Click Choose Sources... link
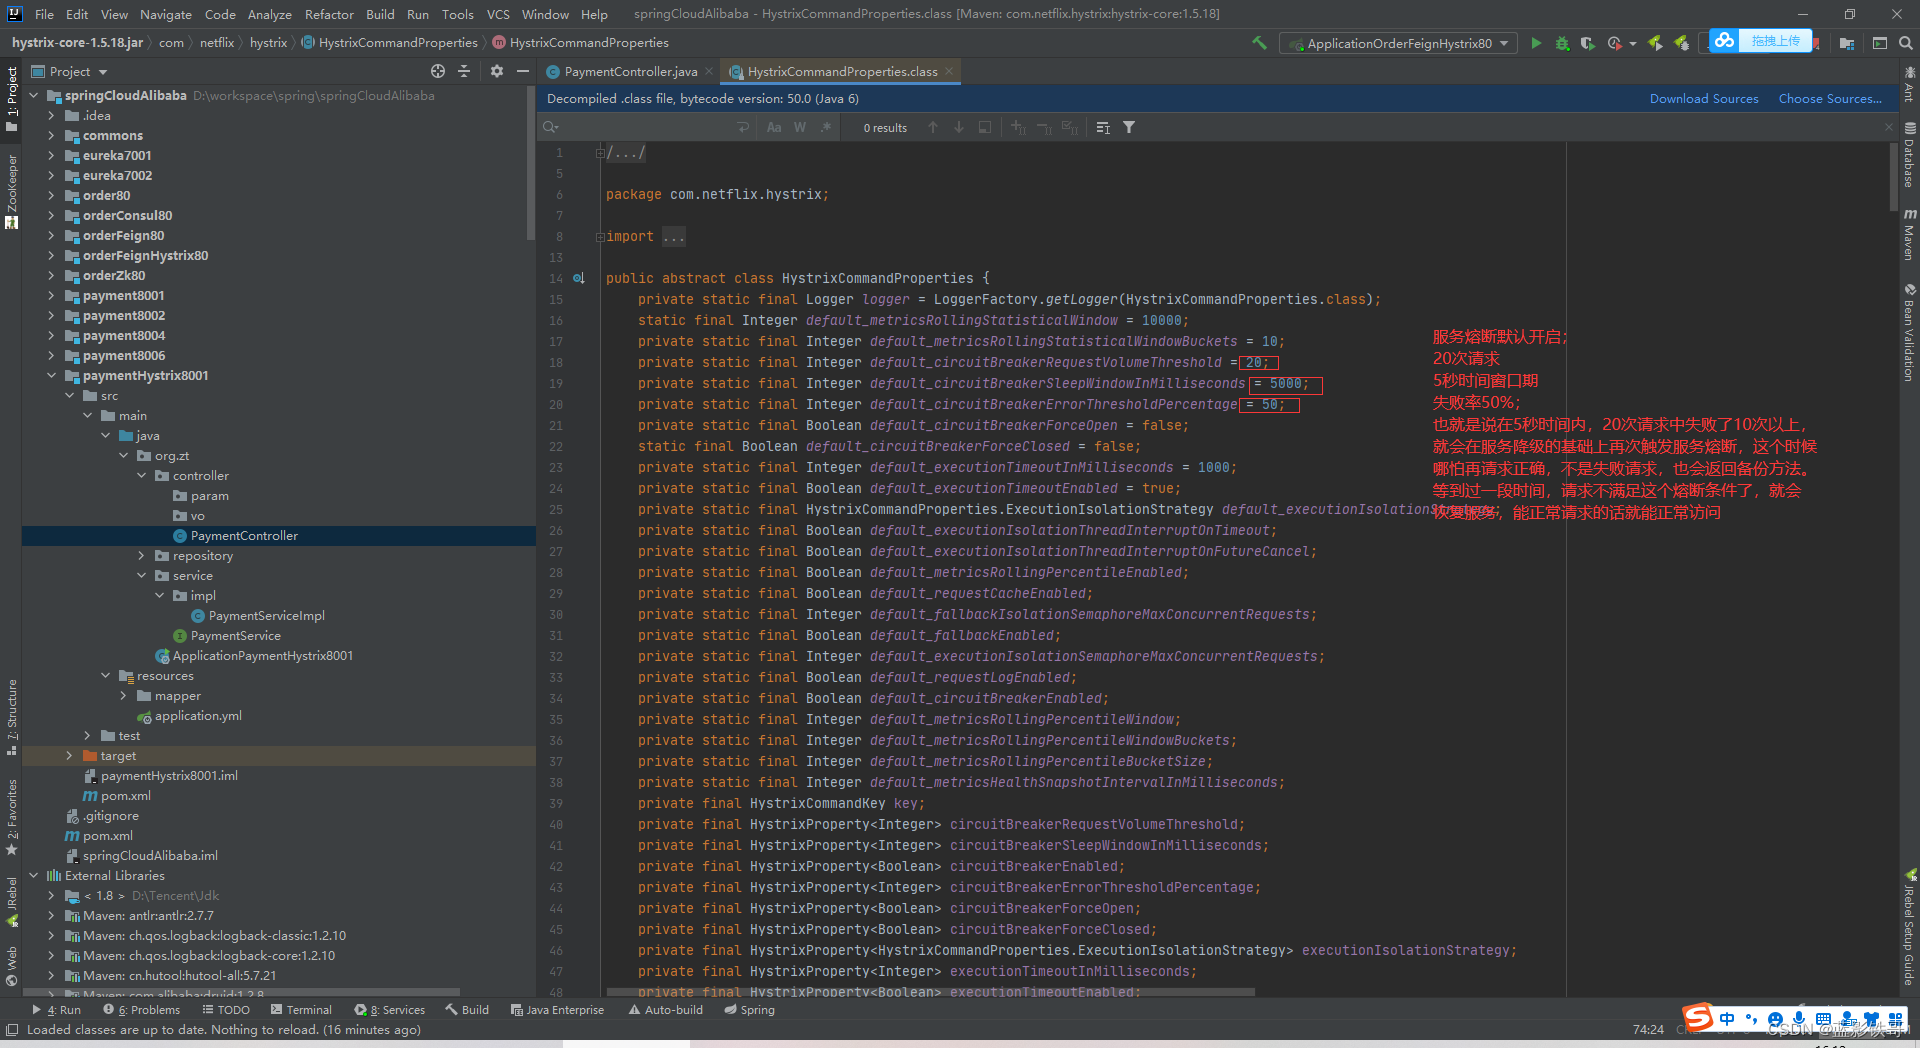The image size is (1920, 1048). (1830, 98)
